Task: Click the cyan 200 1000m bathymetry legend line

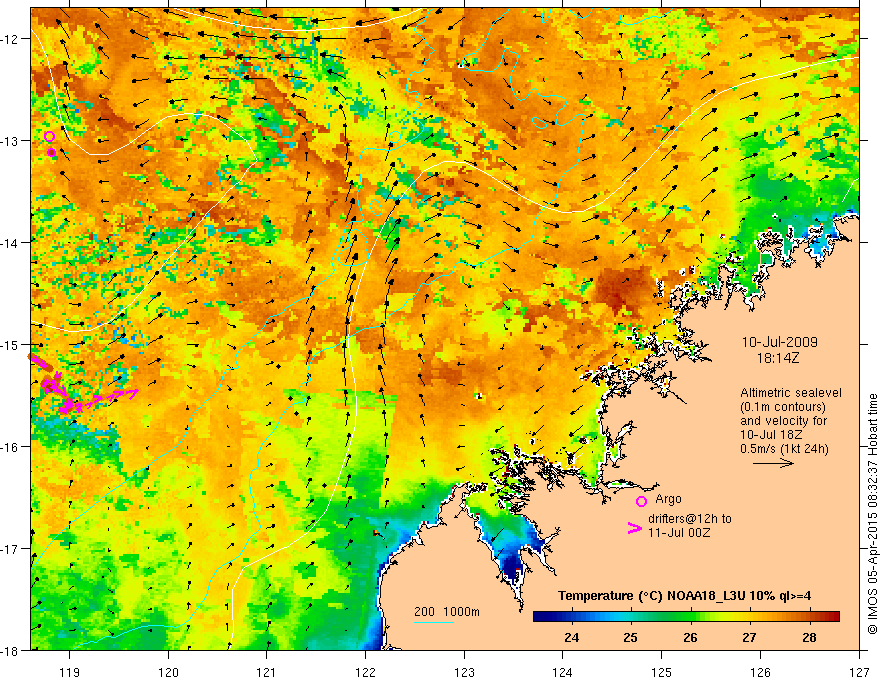Action: pyautogui.click(x=434, y=622)
